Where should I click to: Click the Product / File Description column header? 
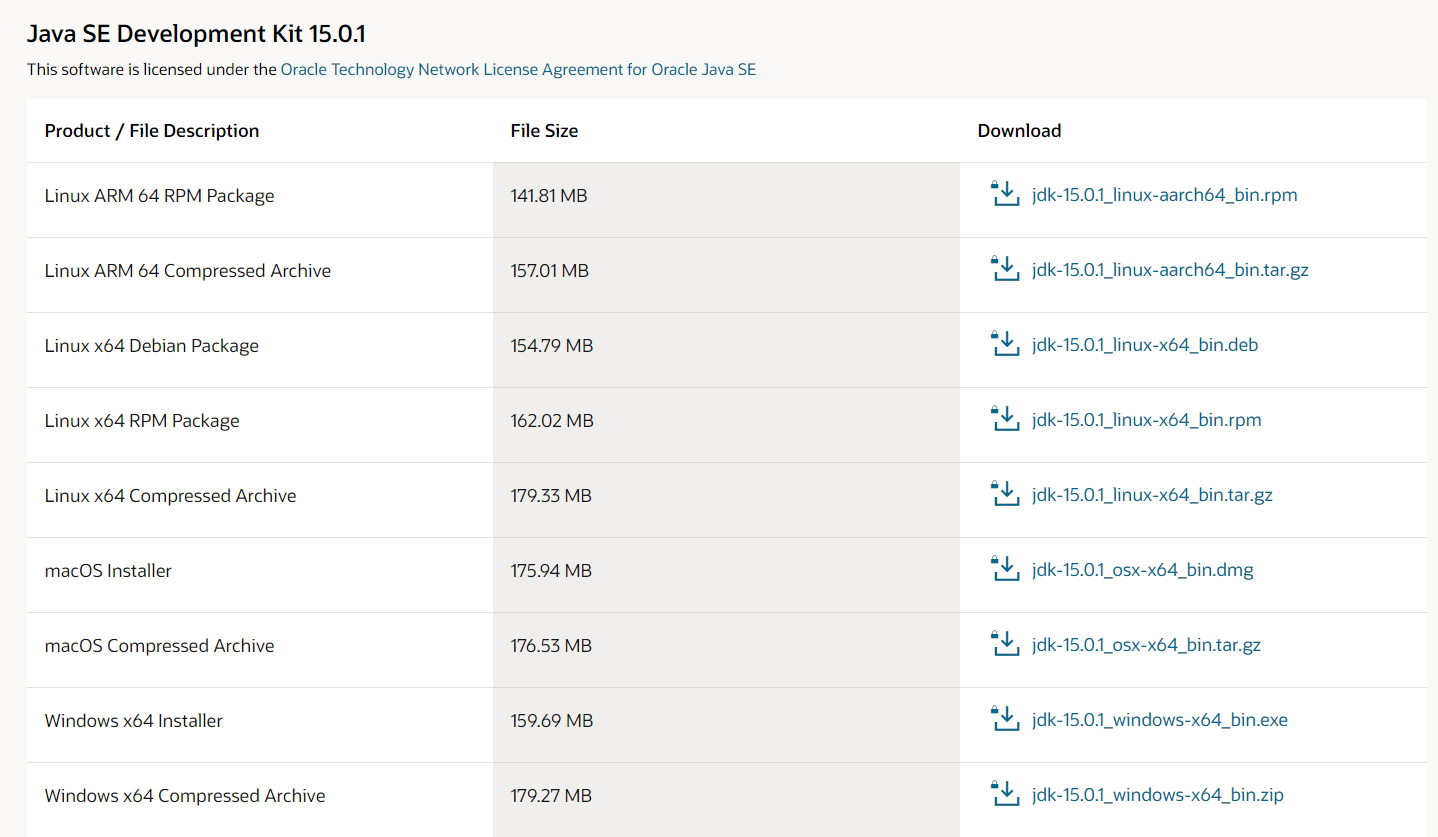(152, 131)
